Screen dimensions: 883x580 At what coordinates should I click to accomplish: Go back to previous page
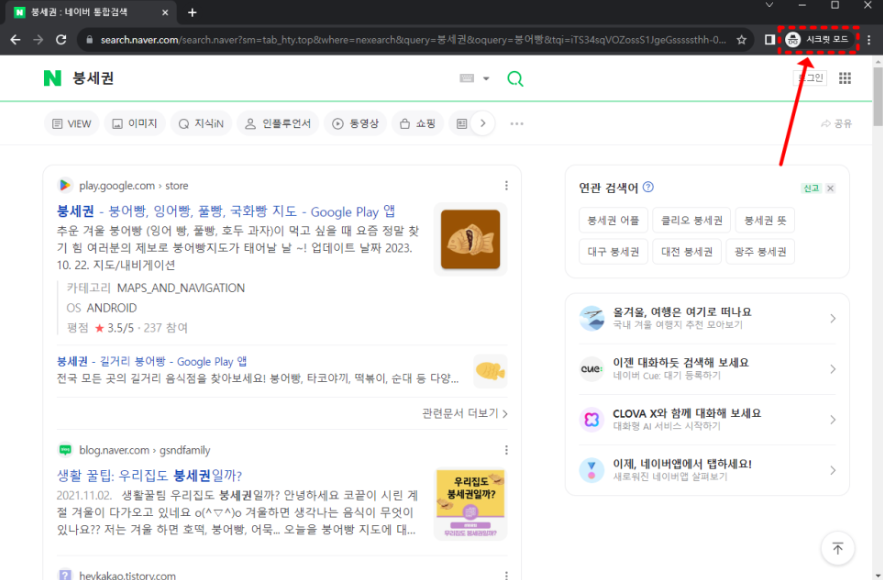point(15,39)
